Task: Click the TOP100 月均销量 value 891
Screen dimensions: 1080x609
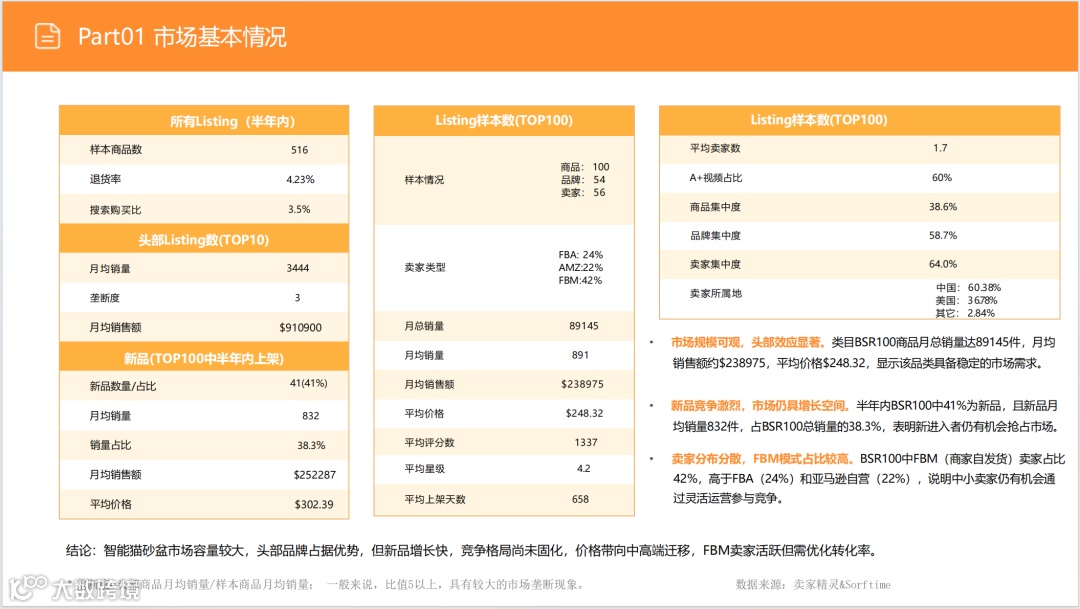Action: (581, 355)
